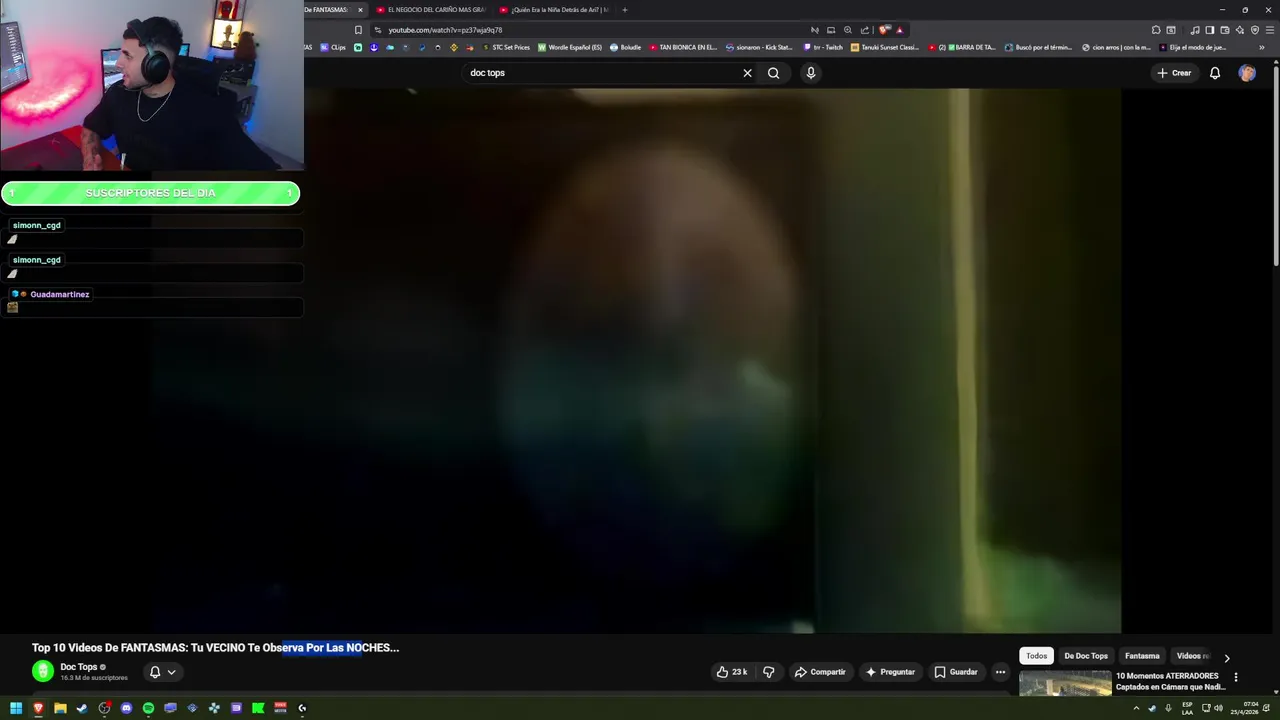This screenshot has height=720, width=1280.
Task: Open the browser main menu hamburger icon
Action: [x=1269, y=30]
